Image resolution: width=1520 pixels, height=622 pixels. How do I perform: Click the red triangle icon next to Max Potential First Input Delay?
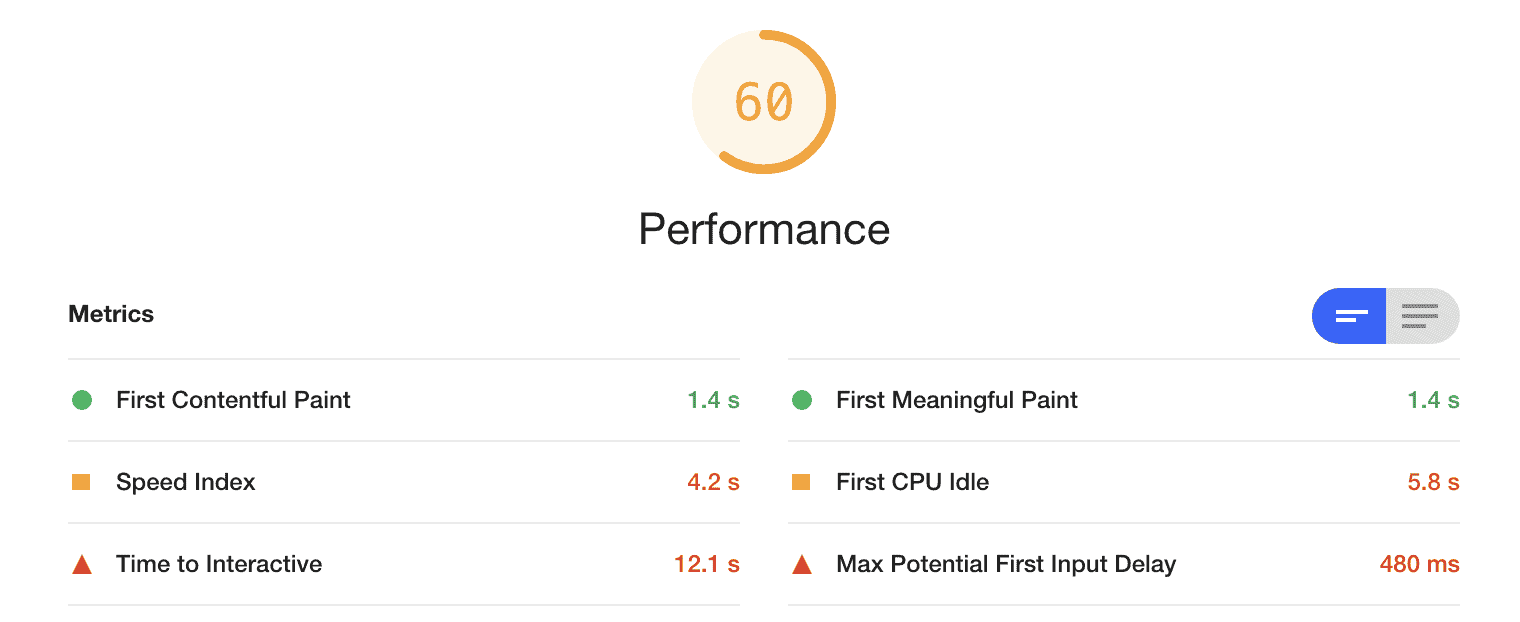[x=803, y=564]
